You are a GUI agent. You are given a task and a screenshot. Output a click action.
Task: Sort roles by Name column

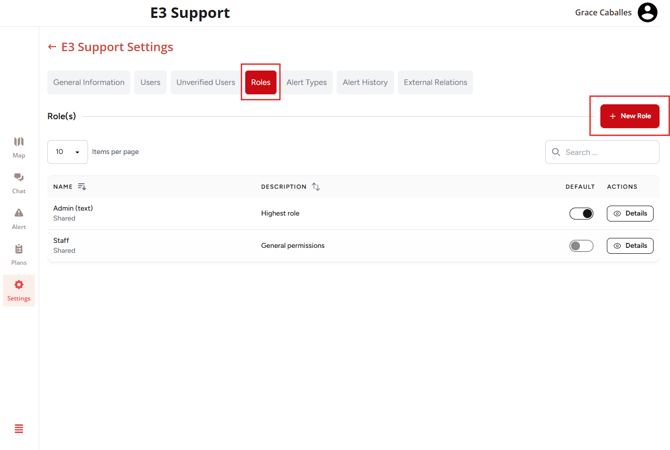click(82, 187)
